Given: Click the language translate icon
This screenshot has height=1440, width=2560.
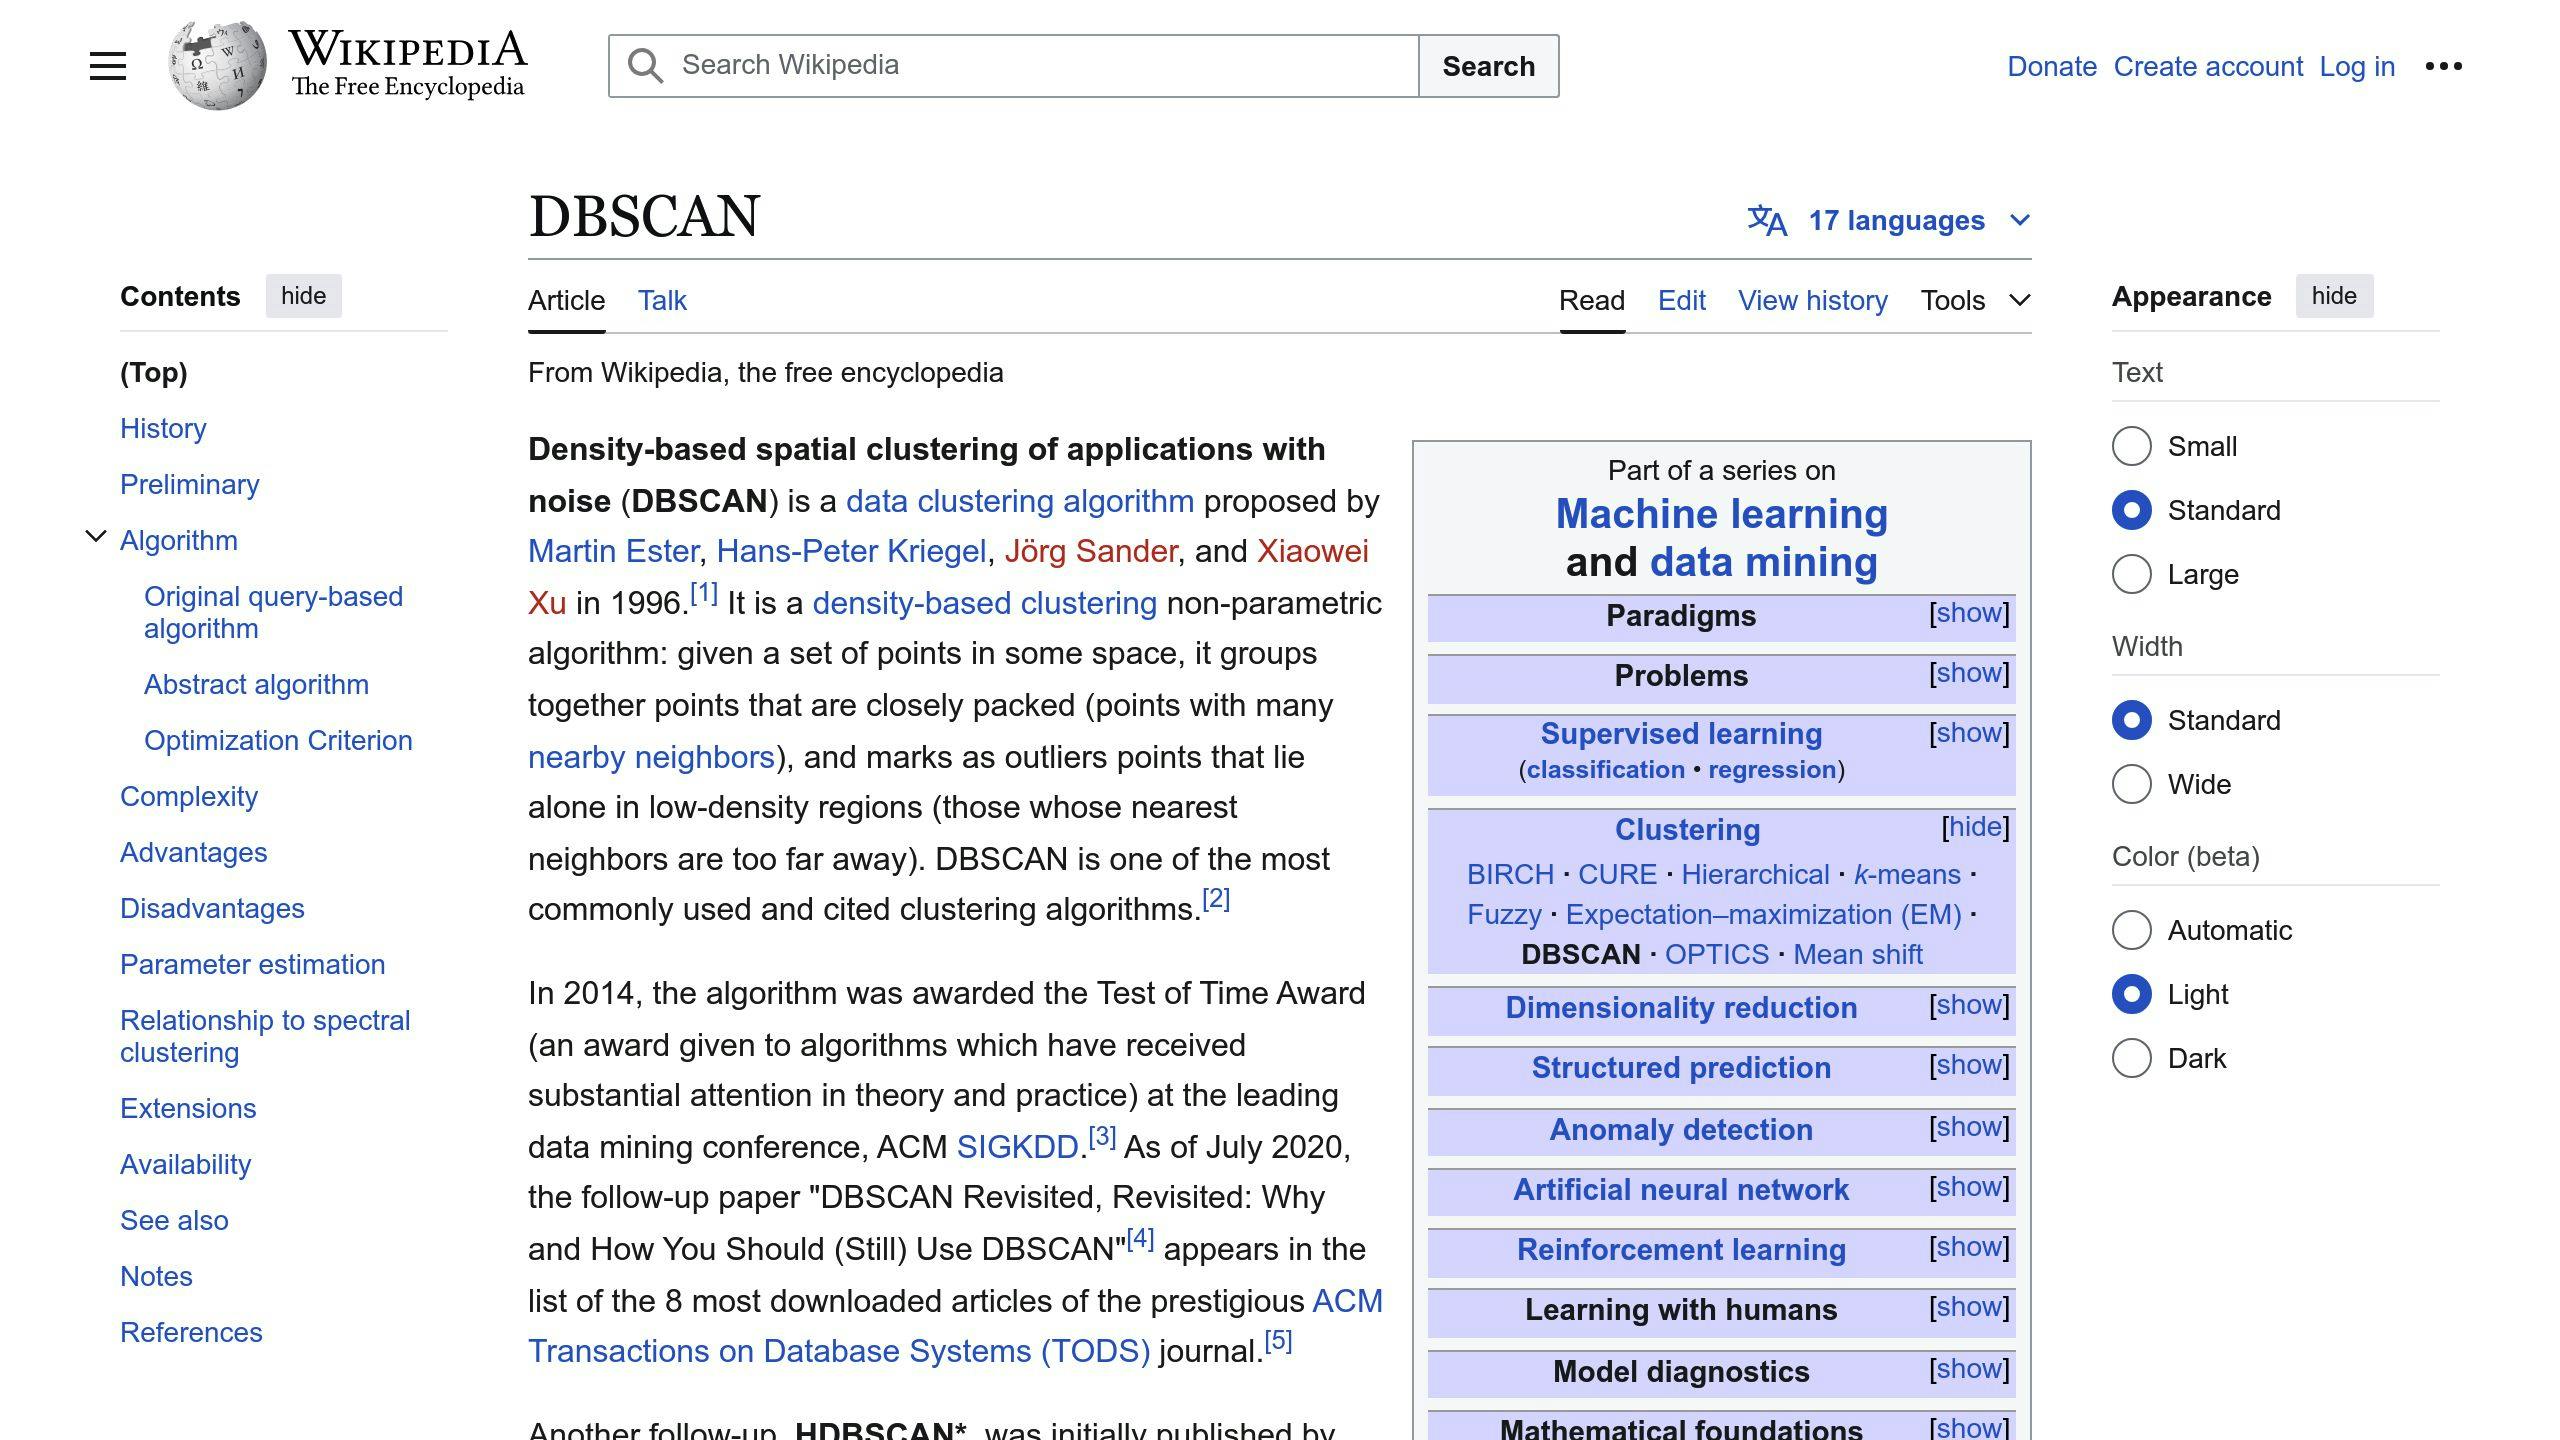Looking at the screenshot, I should point(1767,220).
